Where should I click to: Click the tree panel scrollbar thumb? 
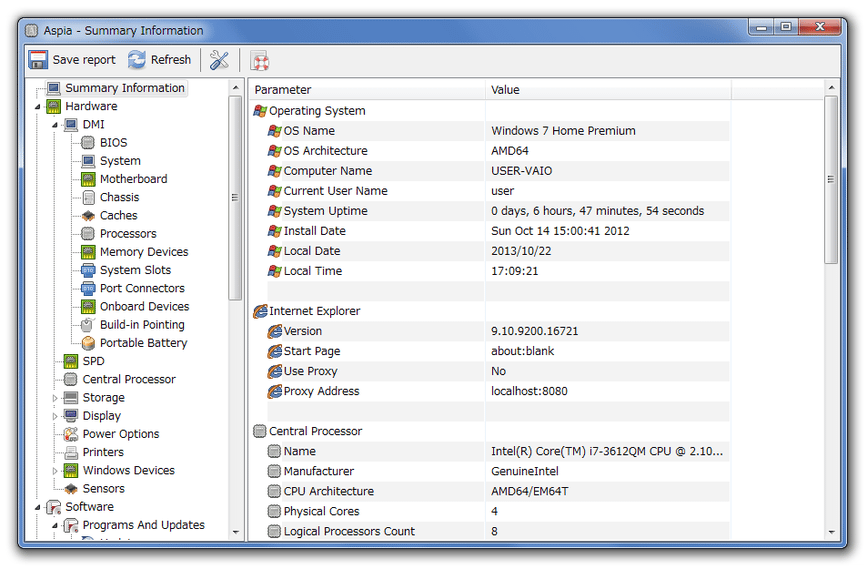(x=236, y=198)
